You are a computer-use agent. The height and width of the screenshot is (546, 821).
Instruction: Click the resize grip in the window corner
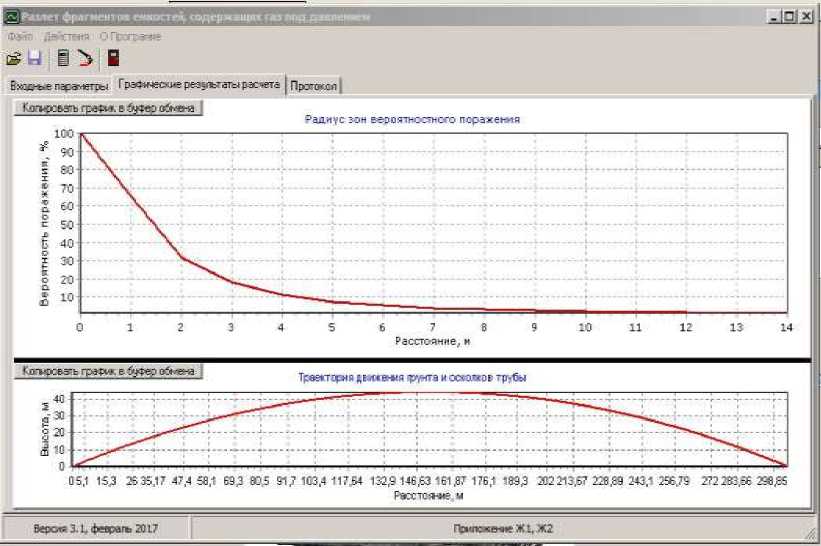pos(809,534)
